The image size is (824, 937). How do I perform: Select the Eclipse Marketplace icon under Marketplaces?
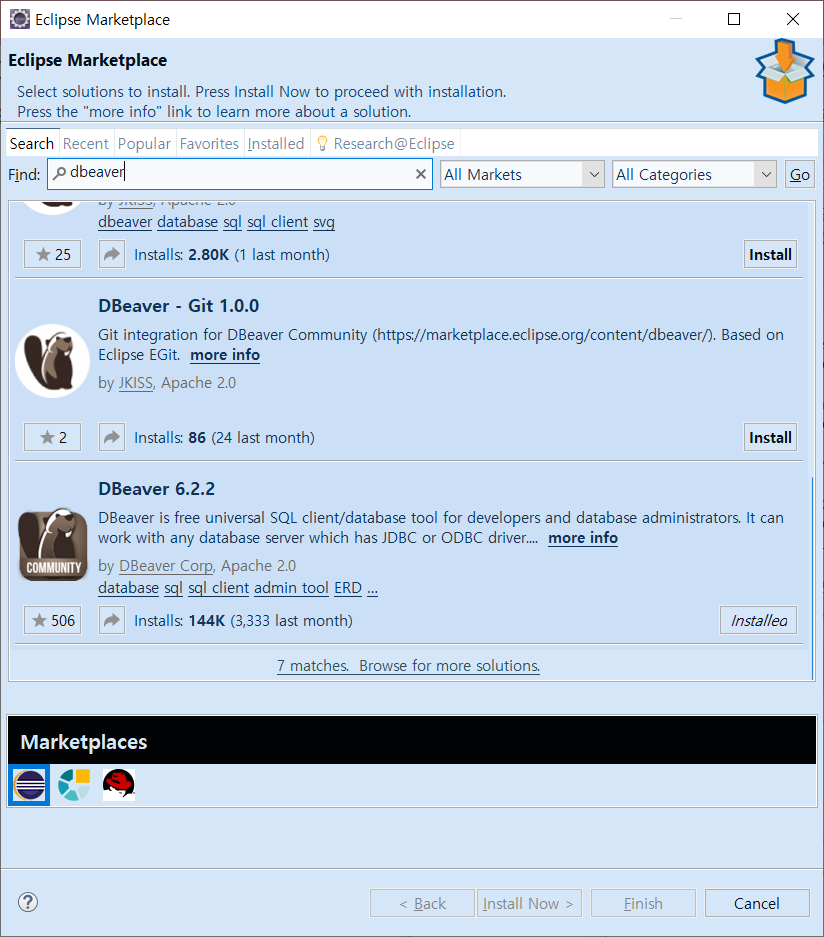coord(29,785)
